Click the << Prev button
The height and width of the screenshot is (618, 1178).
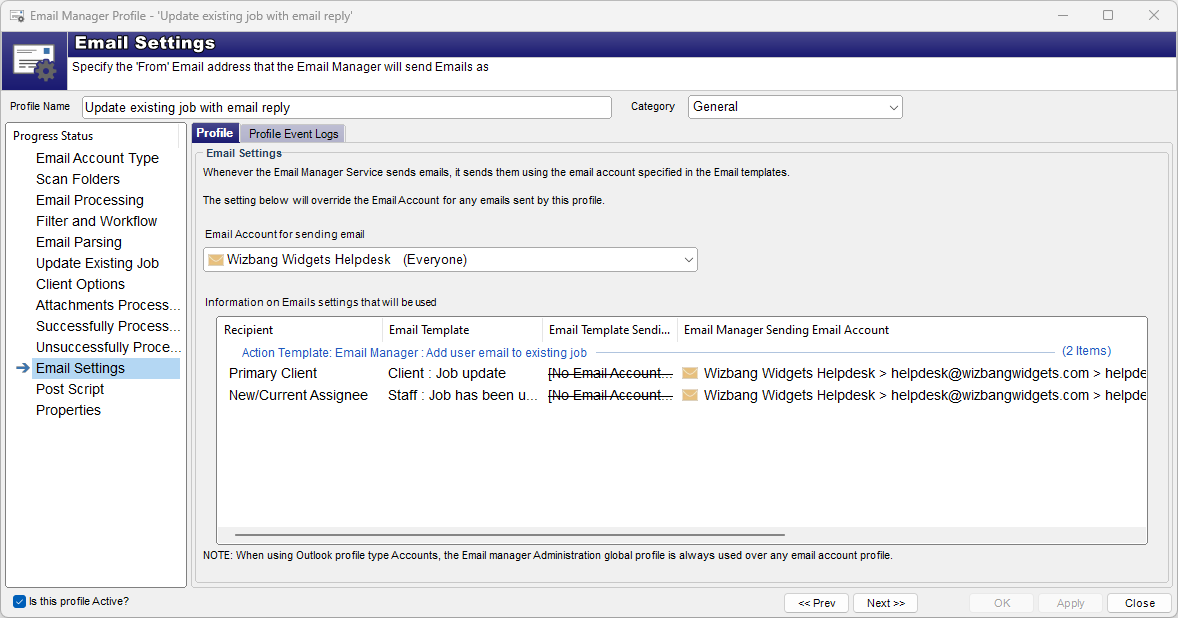click(817, 603)
